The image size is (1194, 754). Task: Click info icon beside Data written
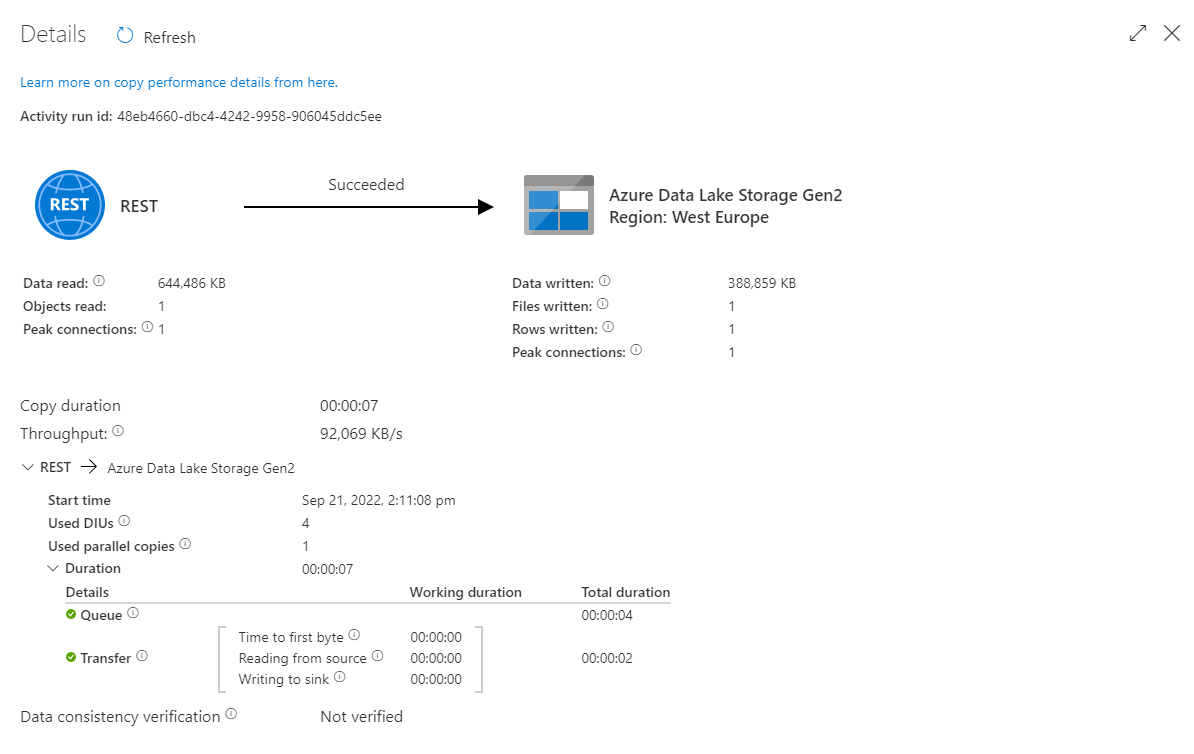[604, 282]
